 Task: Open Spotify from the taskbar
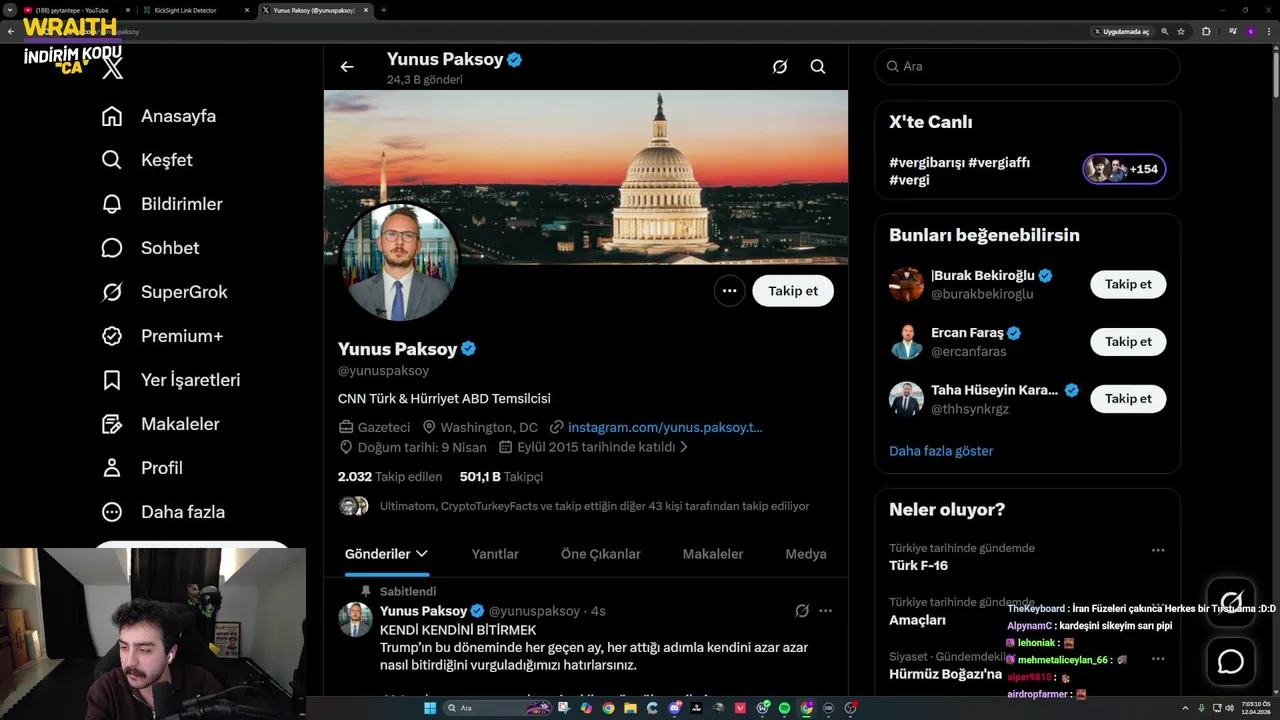click(x=784, y=708)
